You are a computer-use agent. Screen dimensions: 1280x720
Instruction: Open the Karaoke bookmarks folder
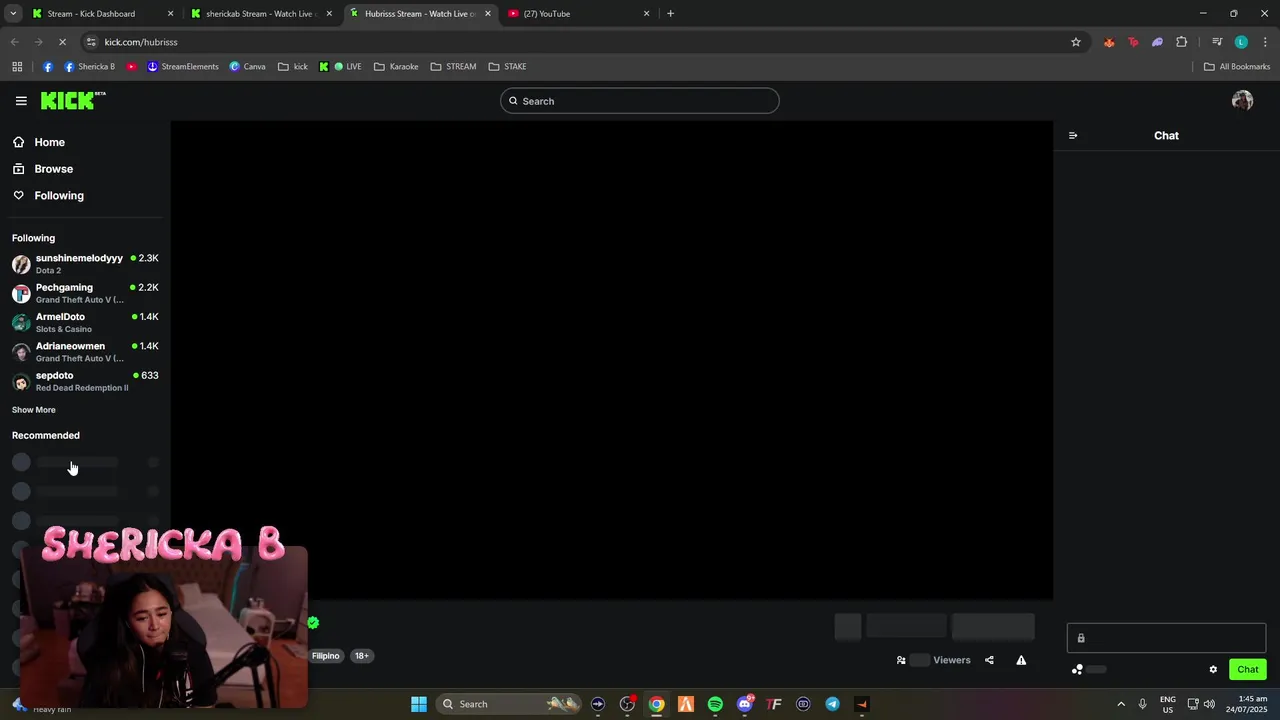click(x=396, y=67)
